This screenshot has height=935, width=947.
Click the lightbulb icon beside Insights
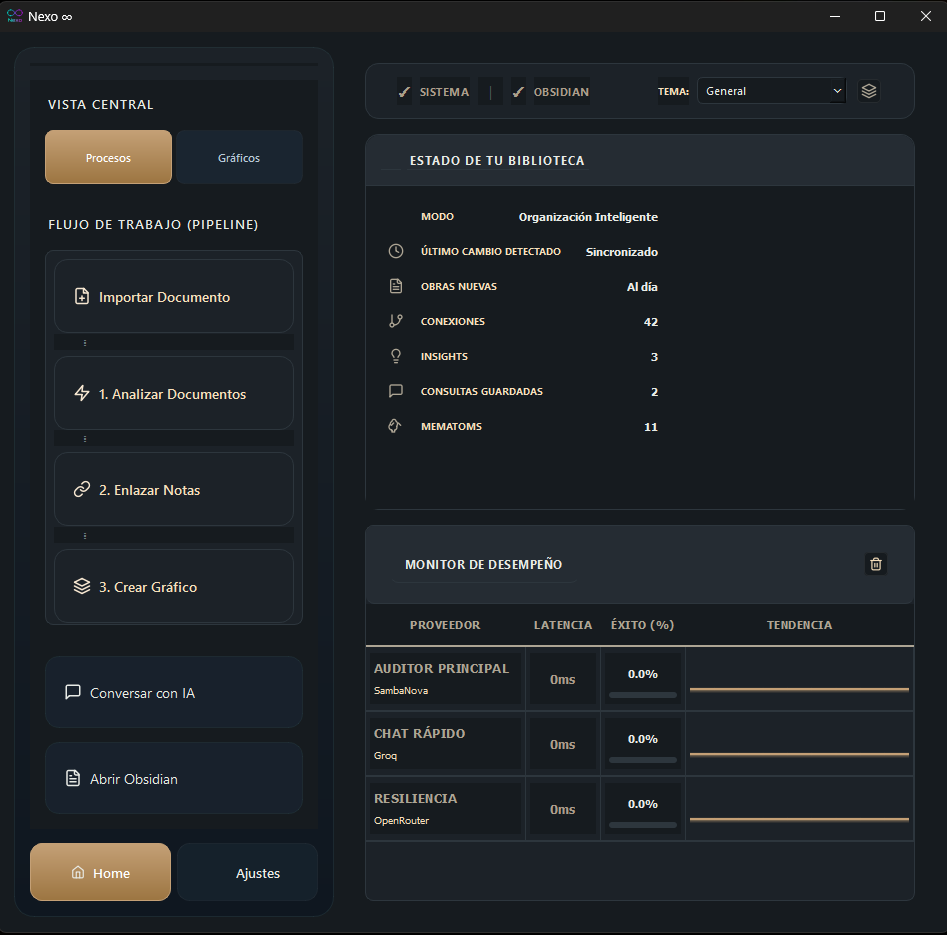click(396, 356)
